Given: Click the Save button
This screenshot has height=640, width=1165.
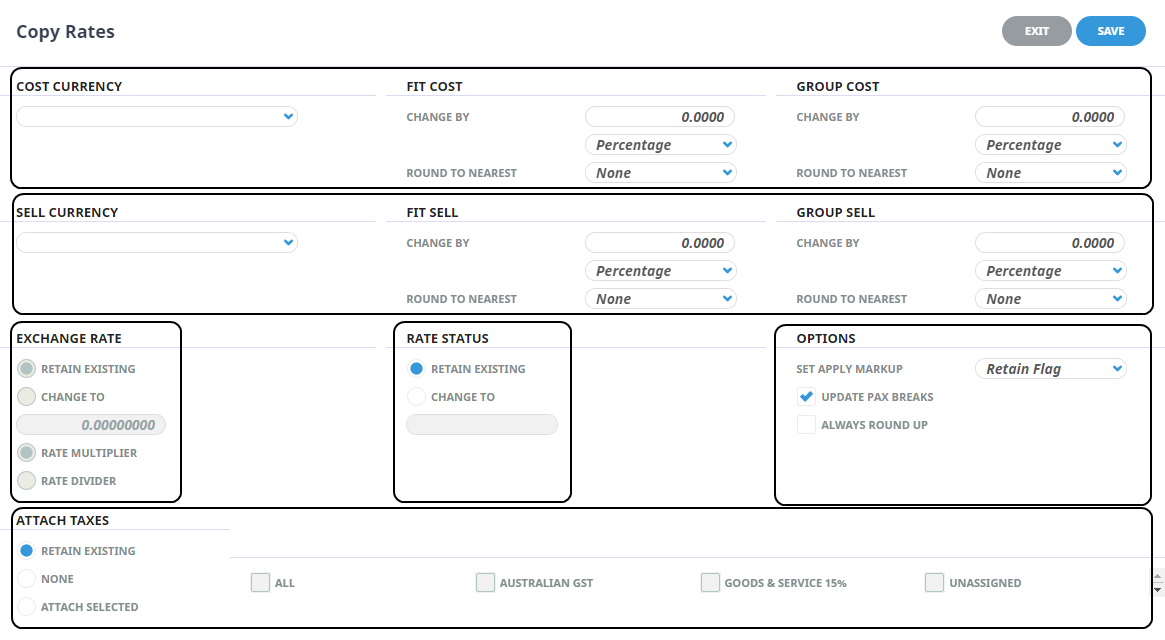Looking at the screenshot, I should (1110, 31).
